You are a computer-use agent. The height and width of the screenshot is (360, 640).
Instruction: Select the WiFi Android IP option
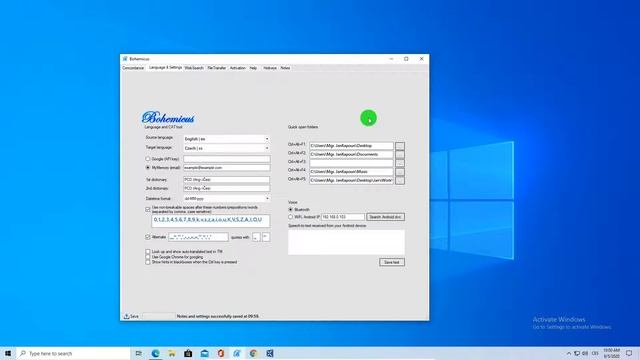pyautogui.click(x=291, y=217)
